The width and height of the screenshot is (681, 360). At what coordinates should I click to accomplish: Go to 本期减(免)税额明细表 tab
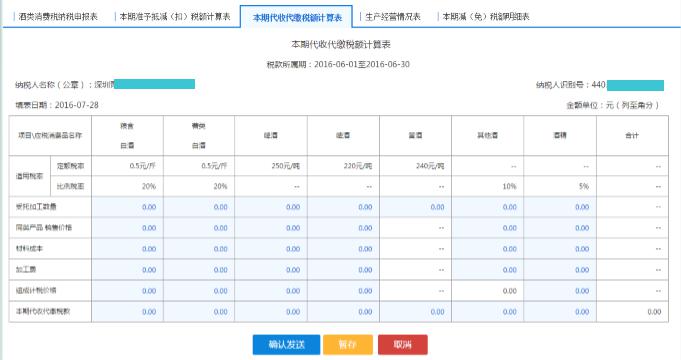point(486,17)
